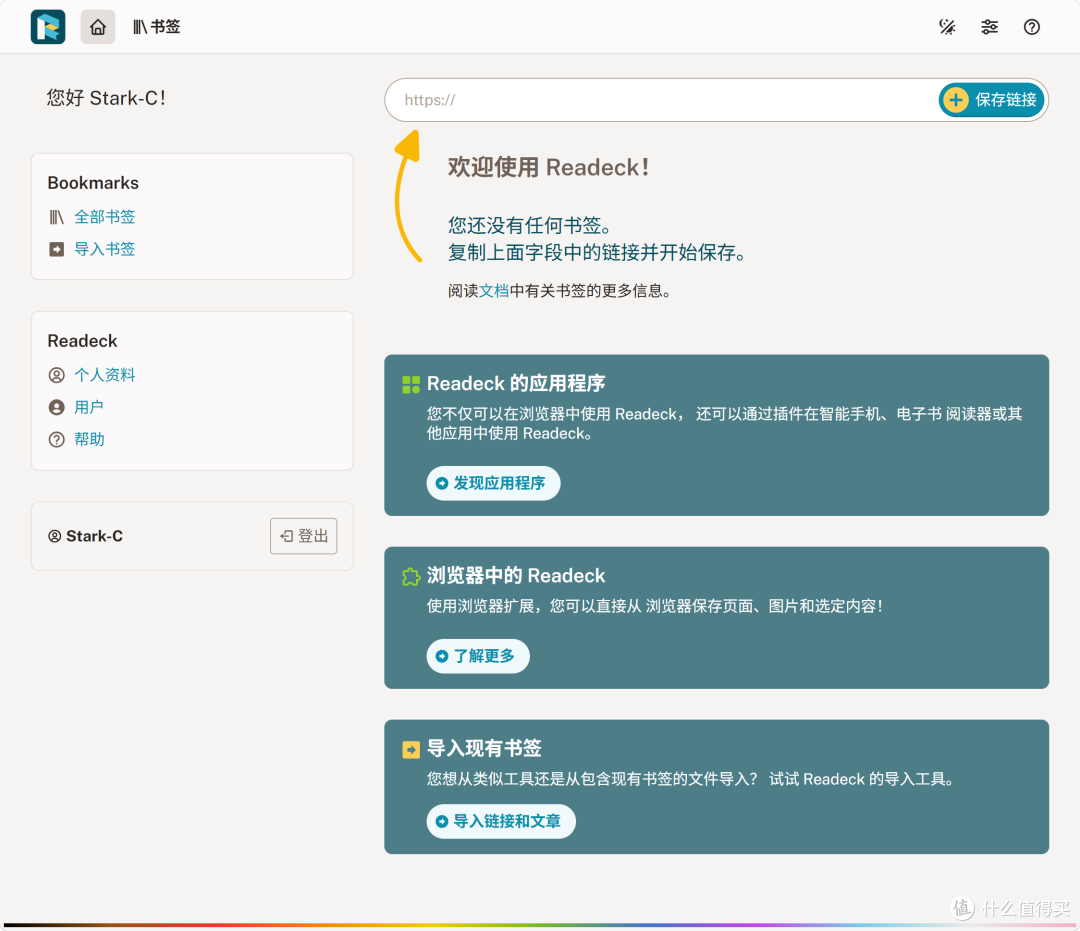The height and width of the screenshot is (931, 1080).
Task: Open 个人资料 profile link
Action: [x=105, y=375]
